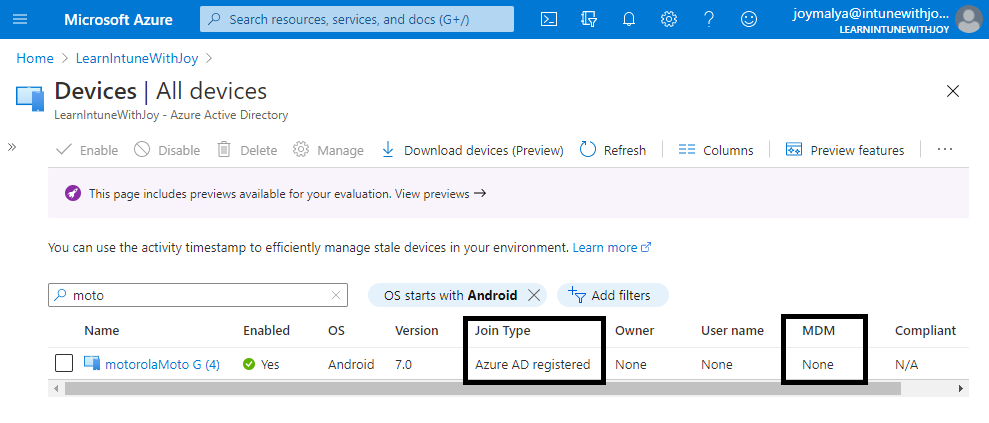Click the green Yes enabled status icon
The width and height of the screenshot is (989, 423).
point(249,364)
